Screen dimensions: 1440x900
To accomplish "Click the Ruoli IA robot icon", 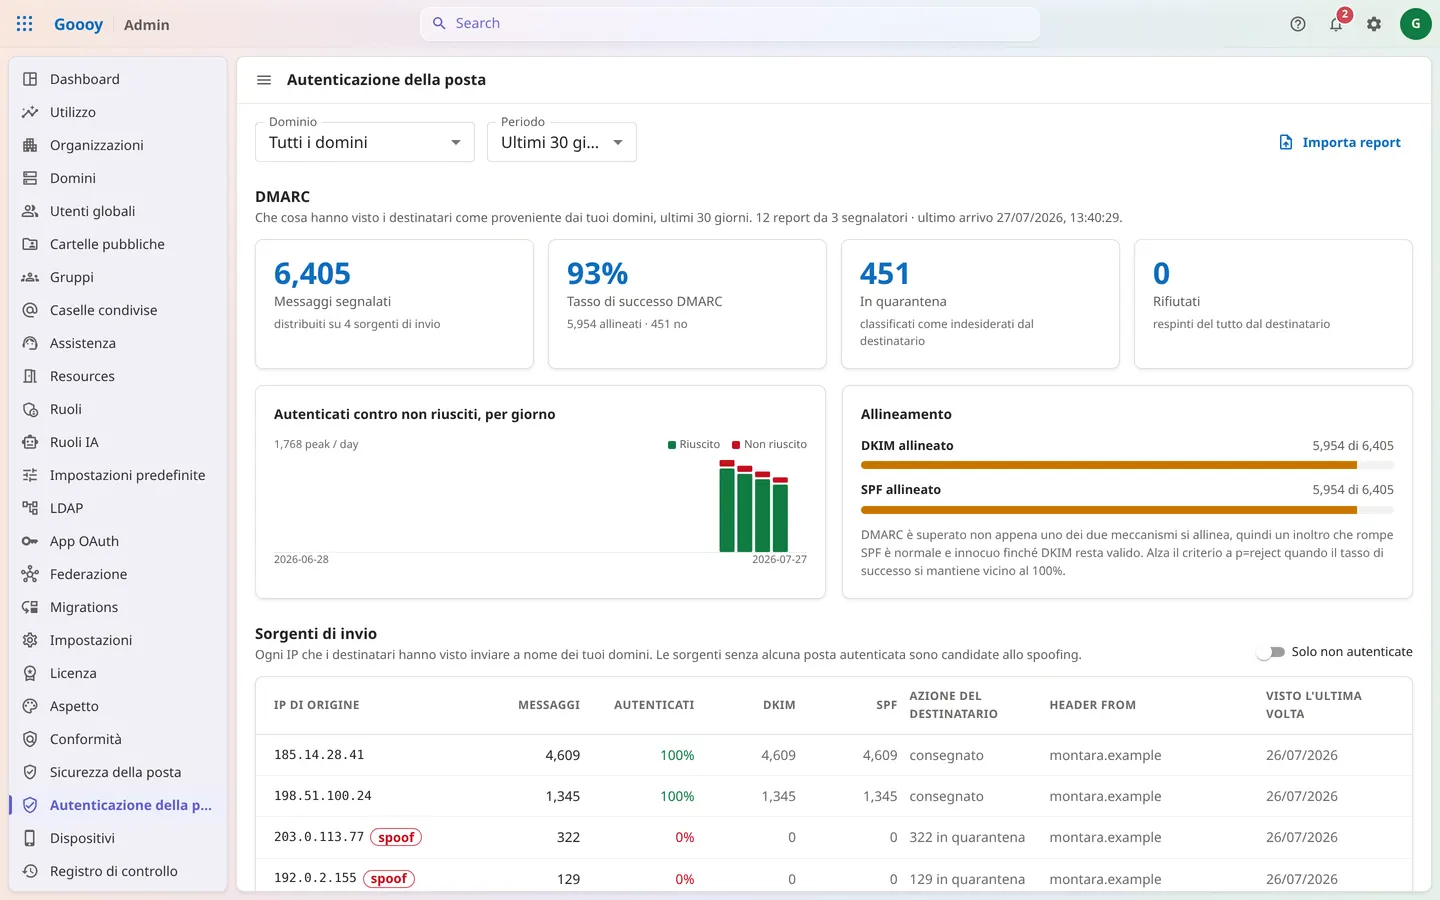I will [30, 442].
